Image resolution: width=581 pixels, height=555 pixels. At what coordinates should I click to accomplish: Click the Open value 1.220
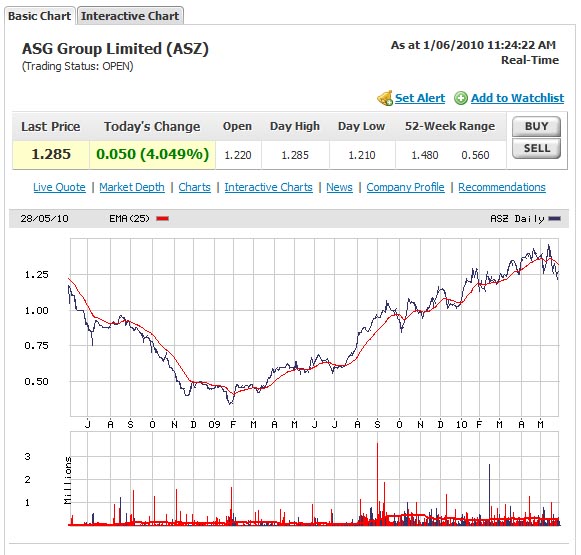point(238,155)
